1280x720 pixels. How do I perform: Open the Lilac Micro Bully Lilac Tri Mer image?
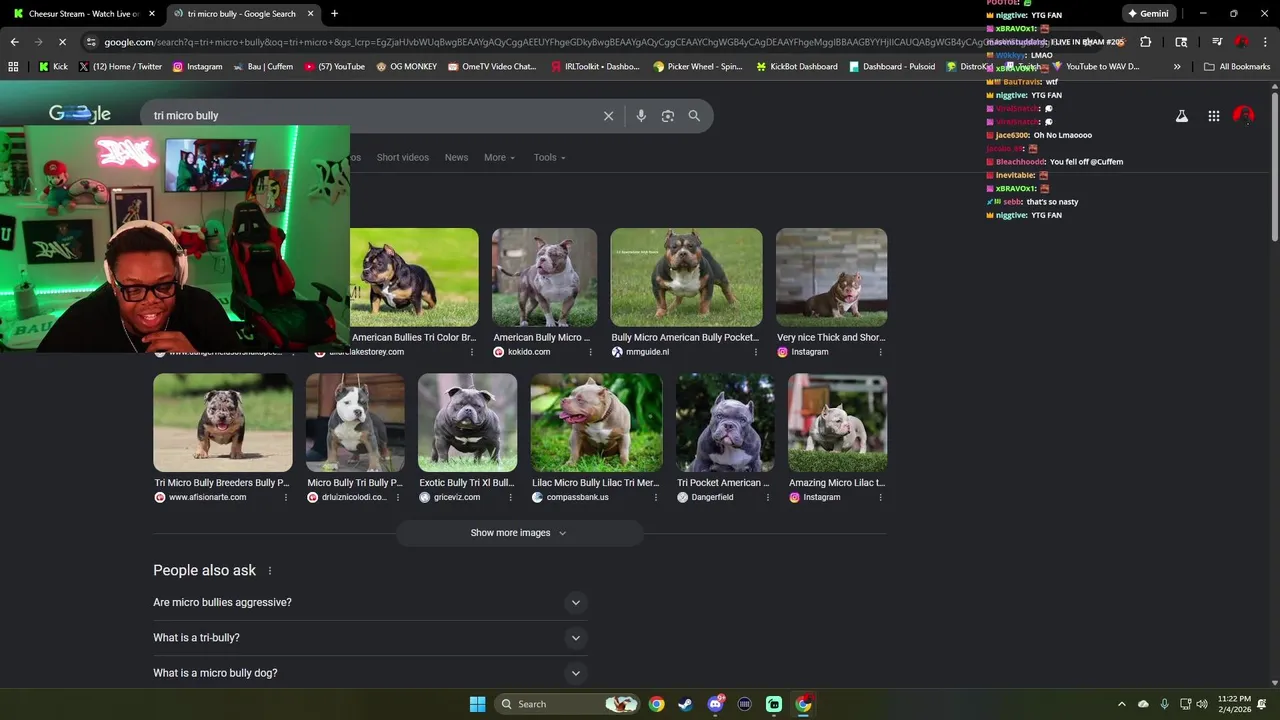(x=597, y=423)
